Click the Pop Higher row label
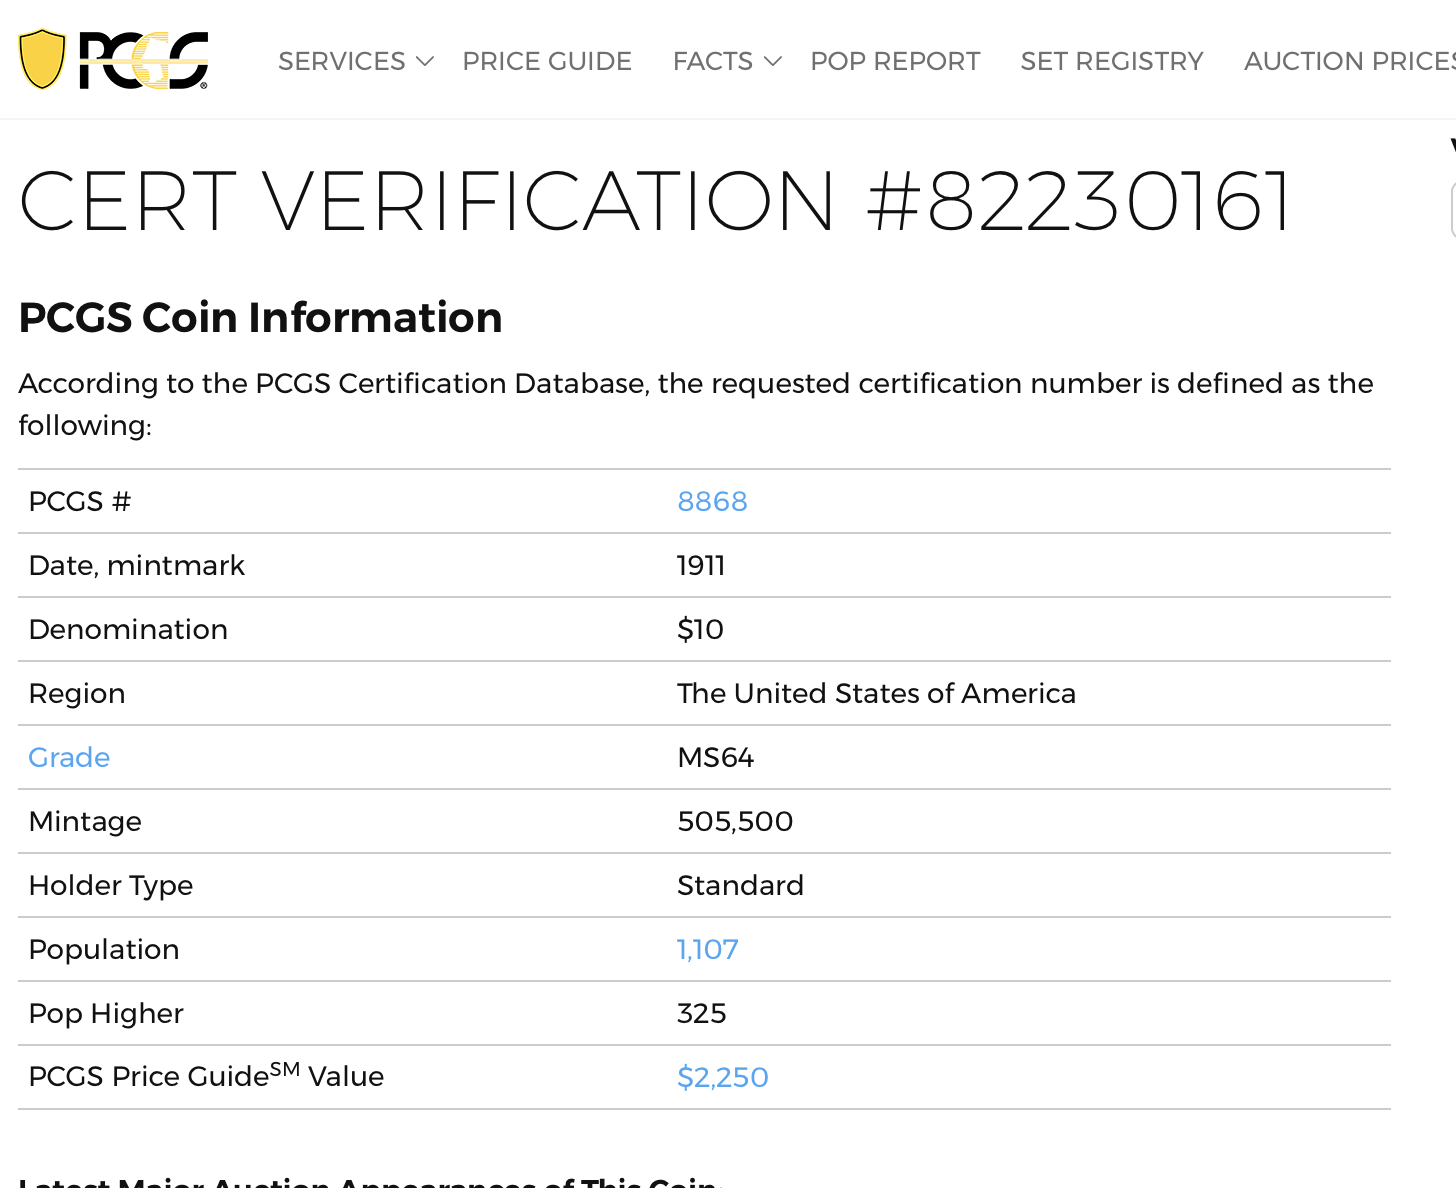This screenshot has height=1188, width=1456. (x=106, y=1013)
